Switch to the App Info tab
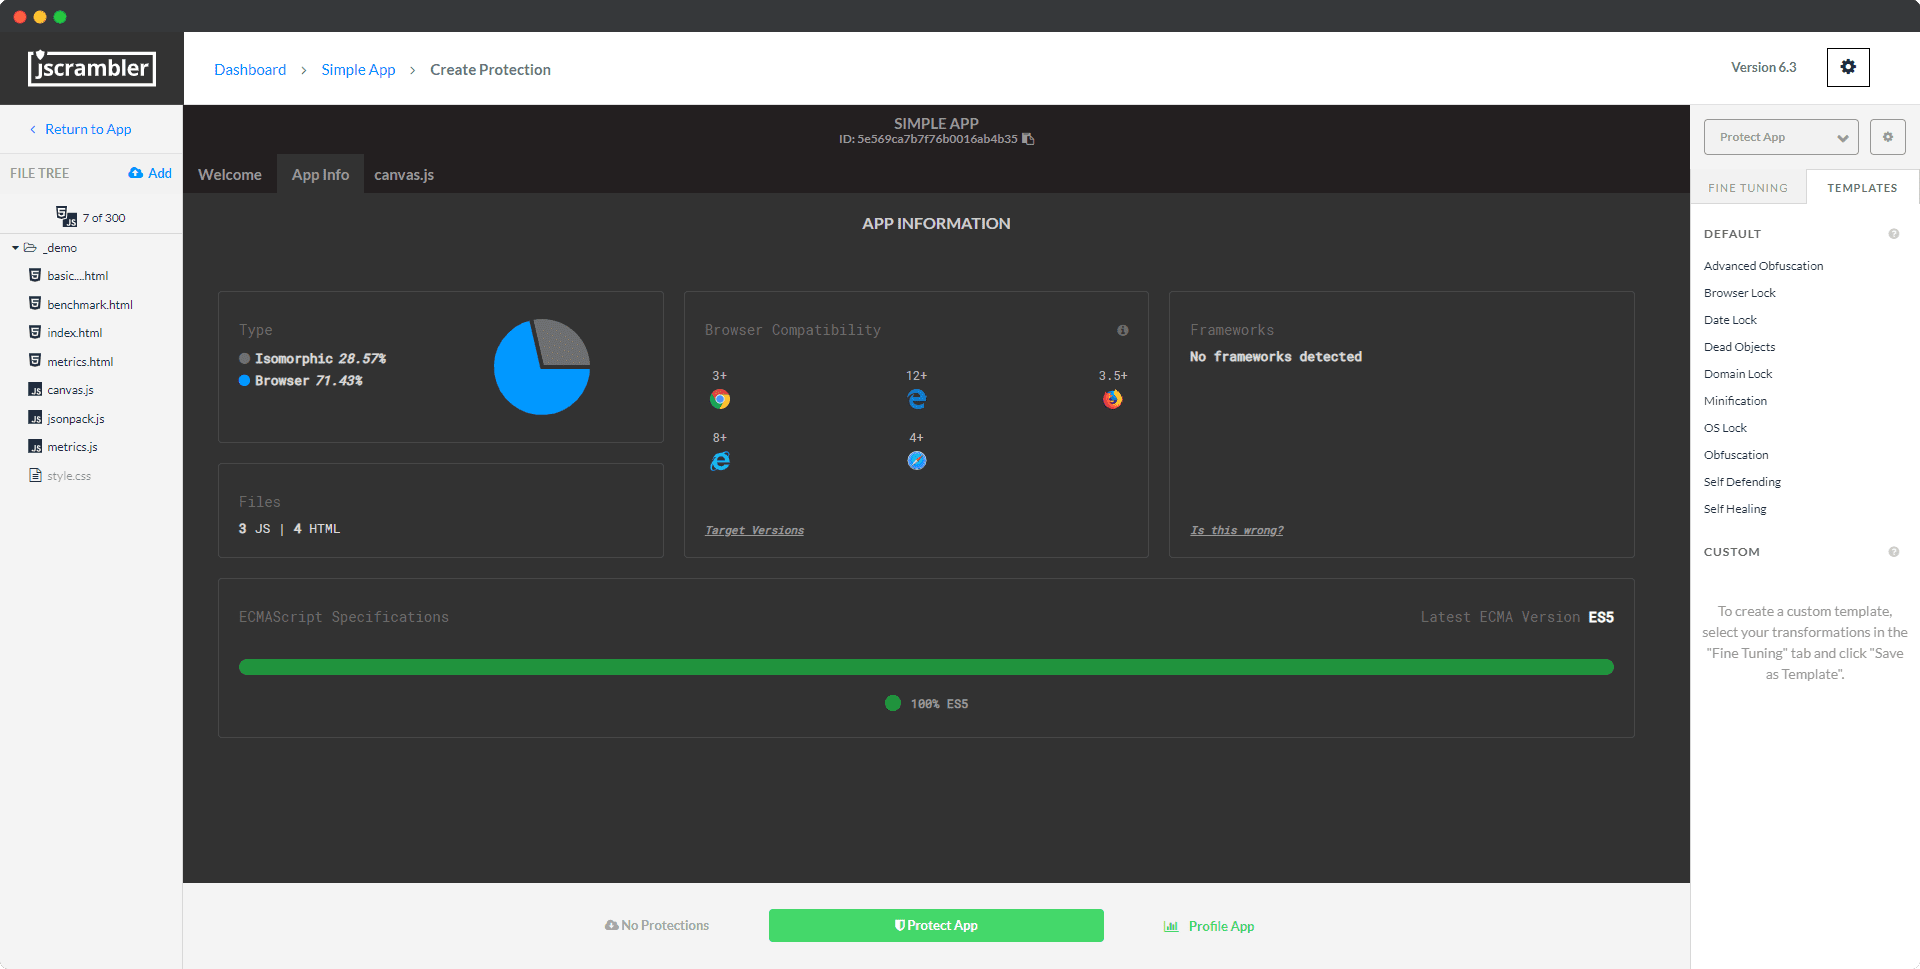Viewport: 1920px width, 969px height. [320, 174]
